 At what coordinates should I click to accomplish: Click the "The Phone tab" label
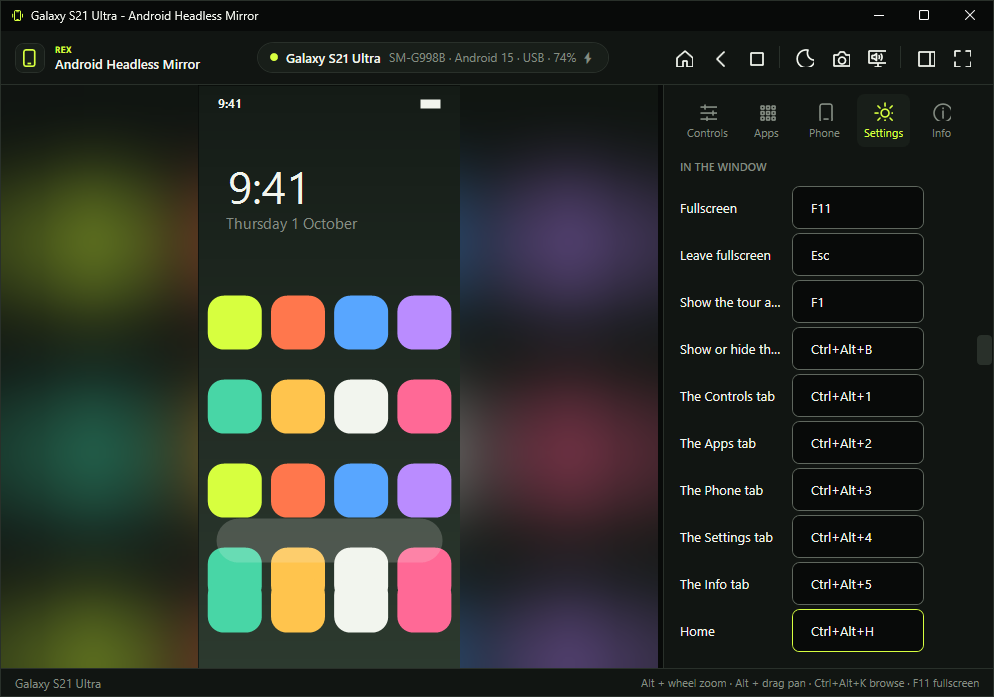[721, 490]
